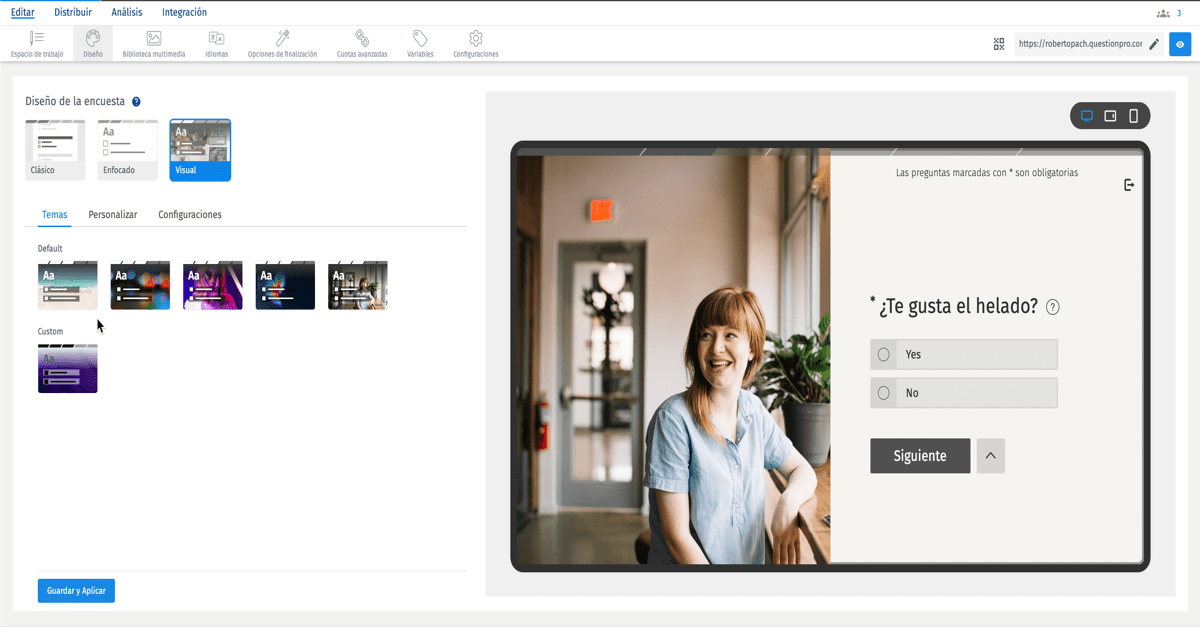Image resolution: width=1200 pixels, height=630 pixels.
Task: Select the Yes radio button in the preview
Action: click(883, 354)
